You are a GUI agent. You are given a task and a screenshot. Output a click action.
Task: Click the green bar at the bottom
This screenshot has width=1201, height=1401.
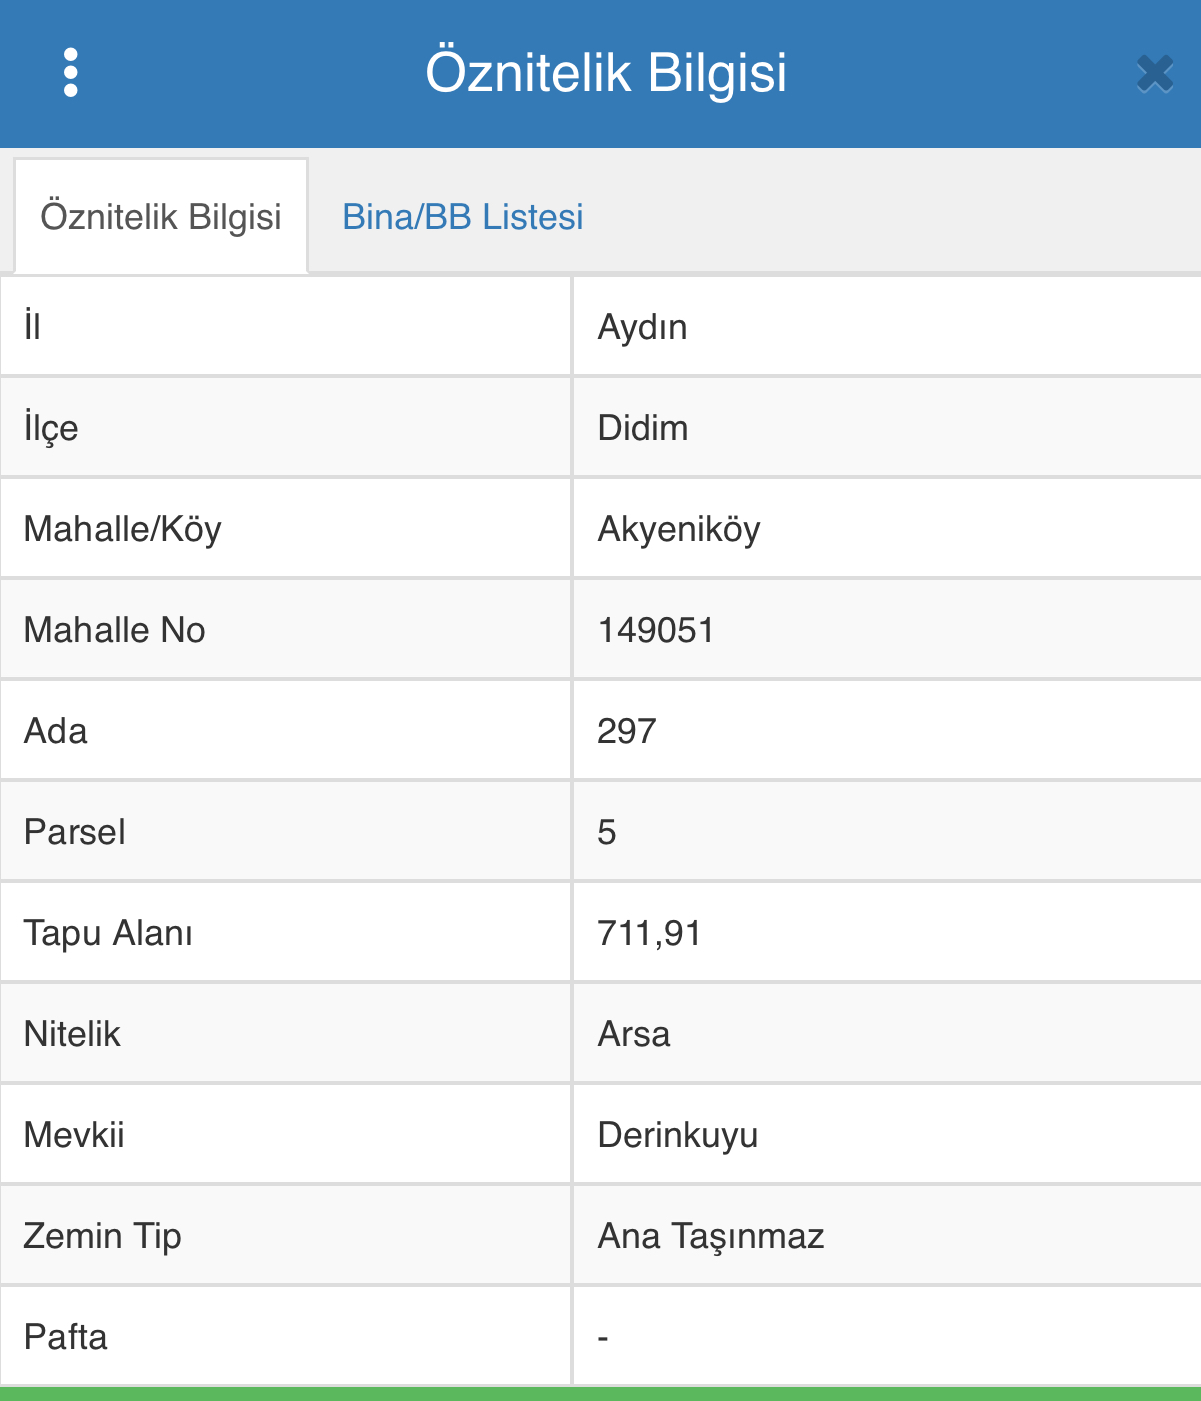point(600,1393)
